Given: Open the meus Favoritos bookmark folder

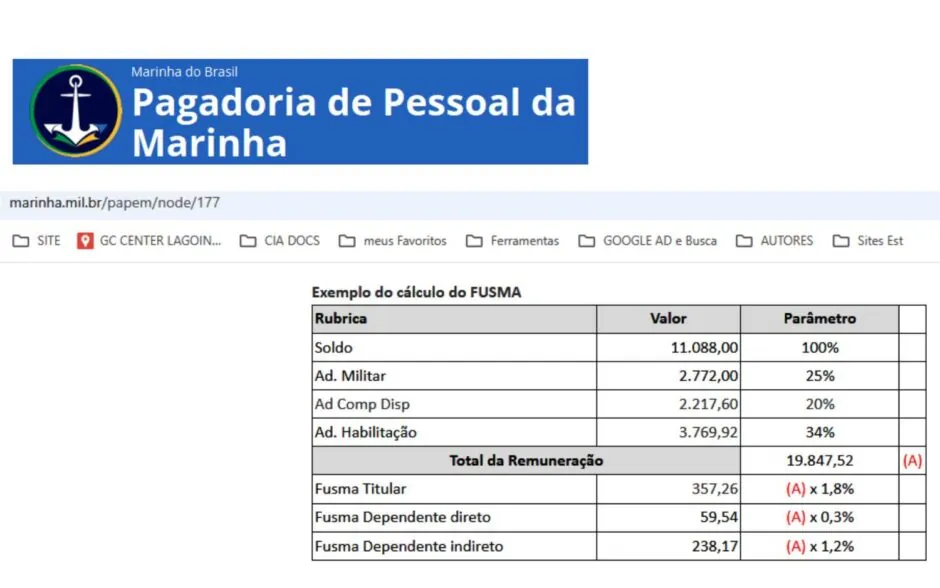Looking at the screenshot, I should pos(393,241).
